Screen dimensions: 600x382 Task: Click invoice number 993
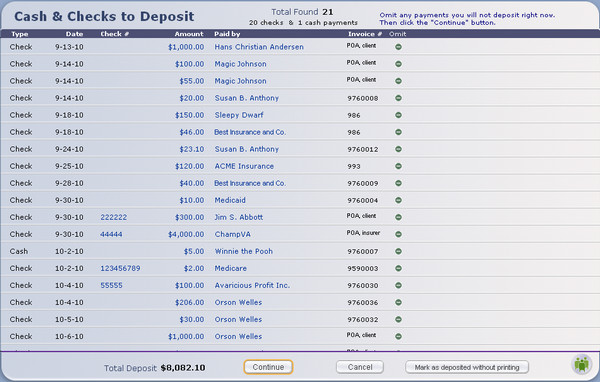(354, 167)
